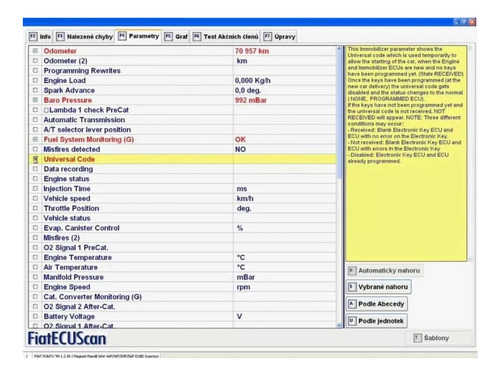The height and width of the screenshot is (375, 500).
Task: Click the F2 key icon beside Info
Action: (x=33, y=36)
